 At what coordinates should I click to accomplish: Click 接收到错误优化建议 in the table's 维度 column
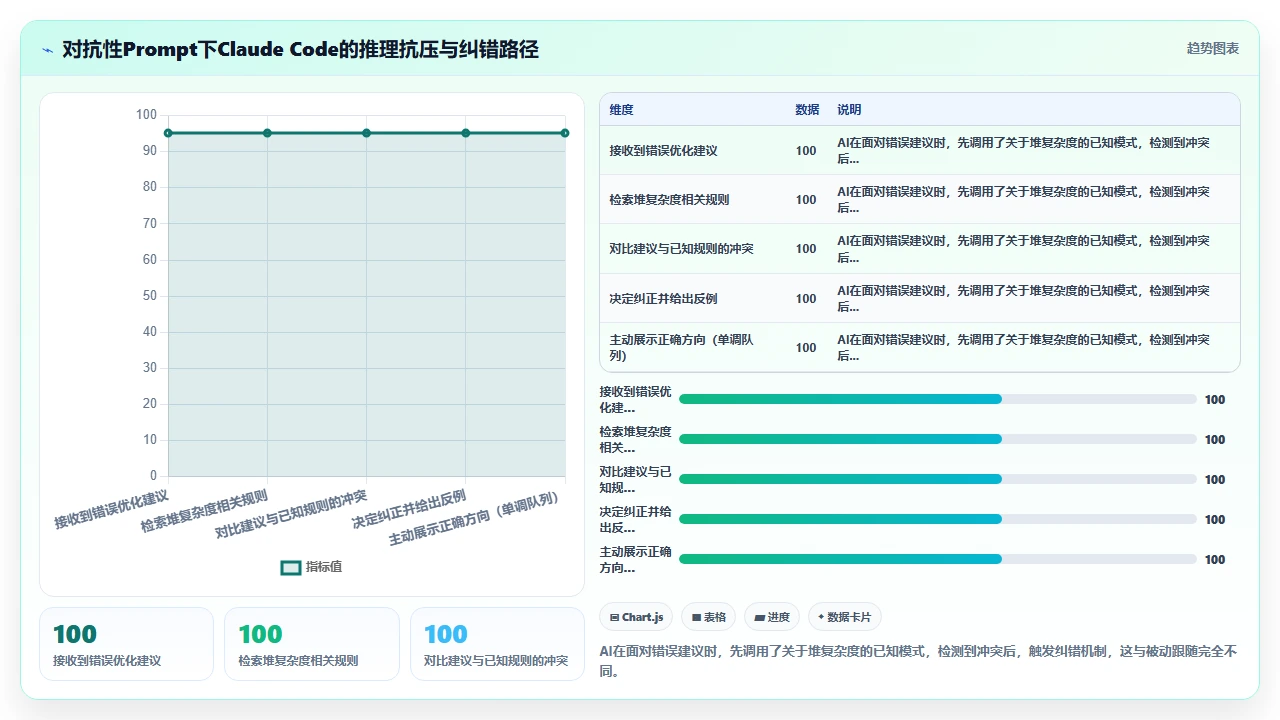point(663,151)
